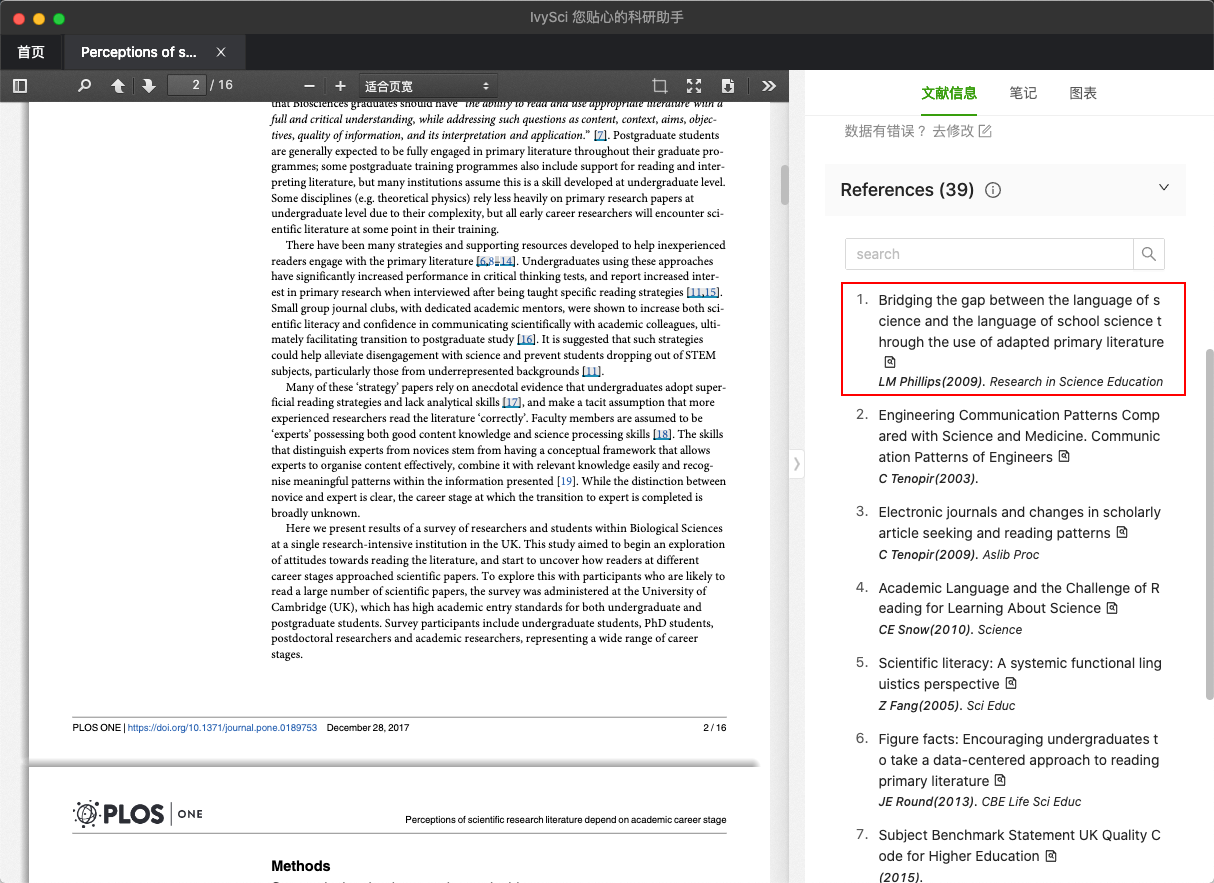Go to the next PDF page
1214x883 pixels.
coord(149,86)
